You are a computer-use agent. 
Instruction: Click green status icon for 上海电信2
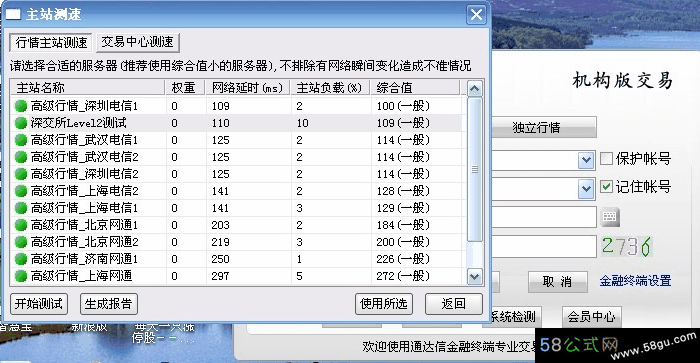click(x=21, y=191)
